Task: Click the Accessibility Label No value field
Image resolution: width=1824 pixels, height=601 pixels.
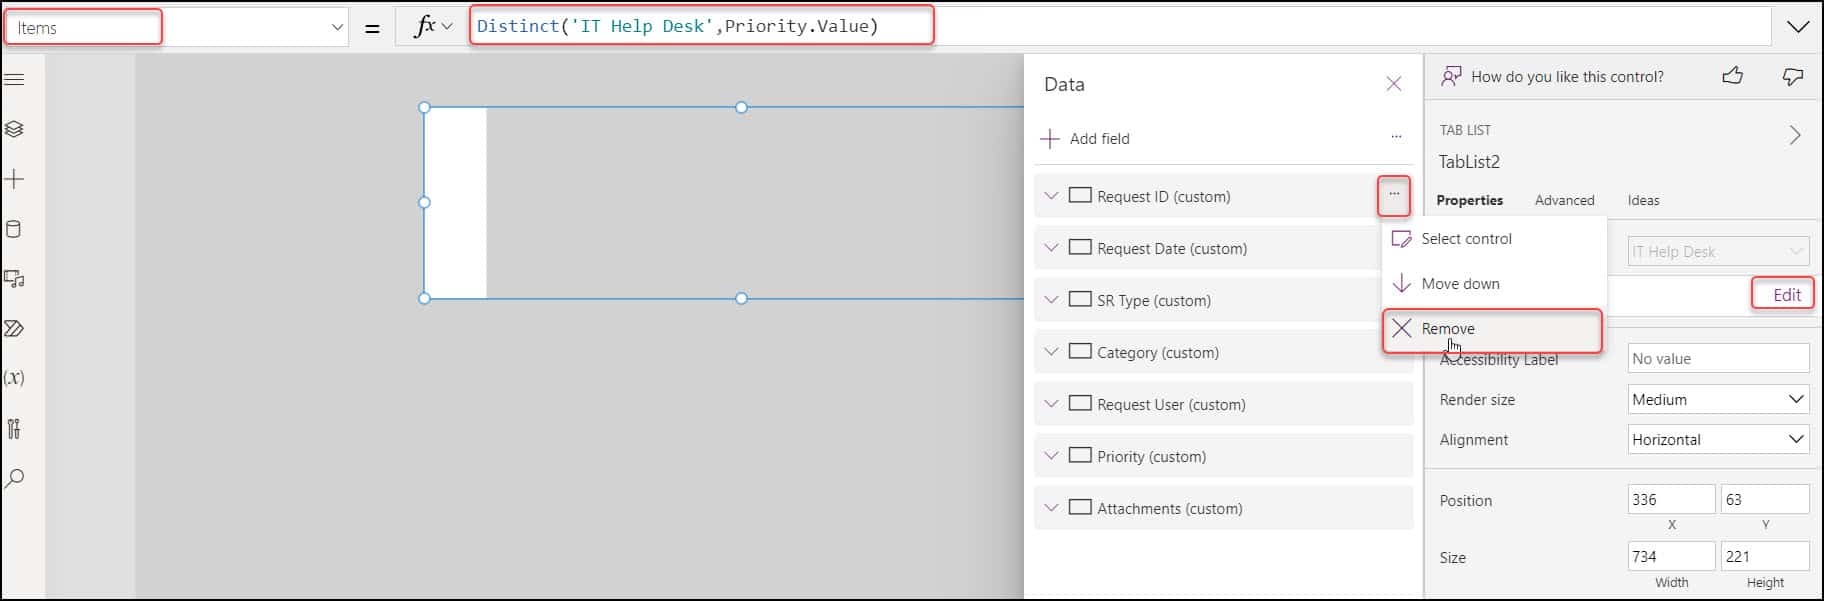Action: pyautogui.click(x=1718, y=358)
